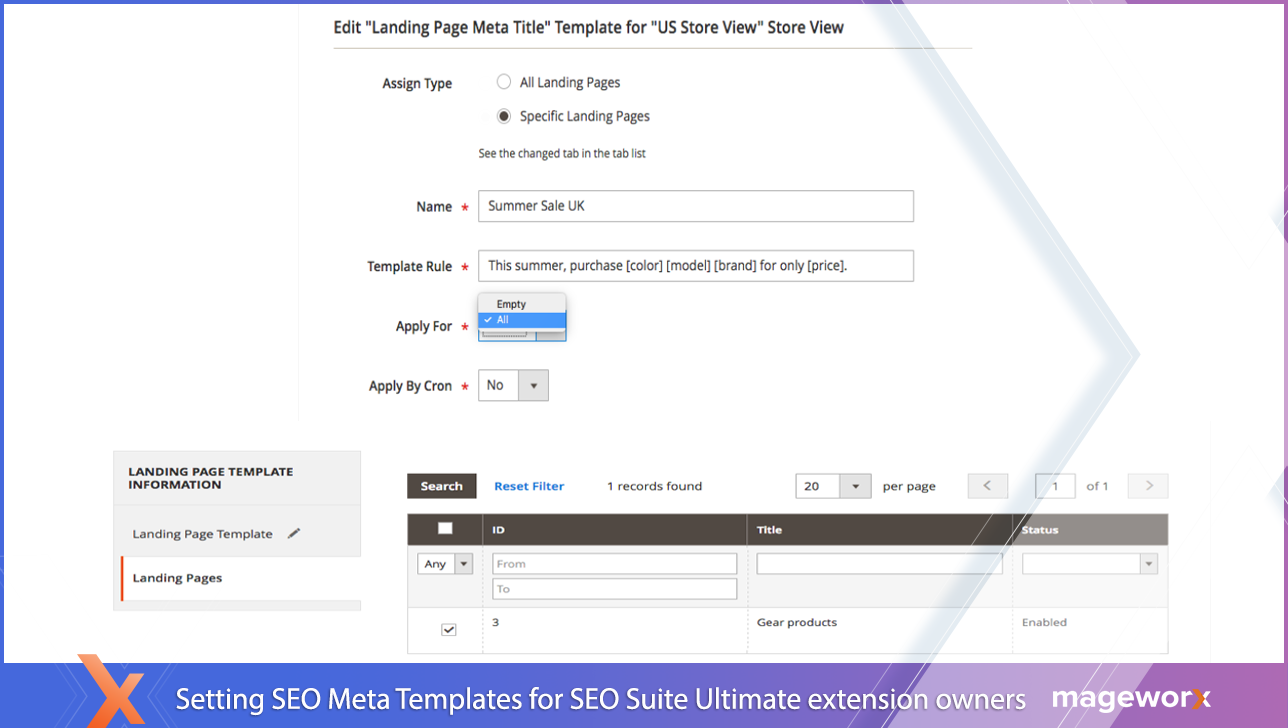Switch to the Landing Pages tab
This screenshot has height=728, width=1288.
178,578
